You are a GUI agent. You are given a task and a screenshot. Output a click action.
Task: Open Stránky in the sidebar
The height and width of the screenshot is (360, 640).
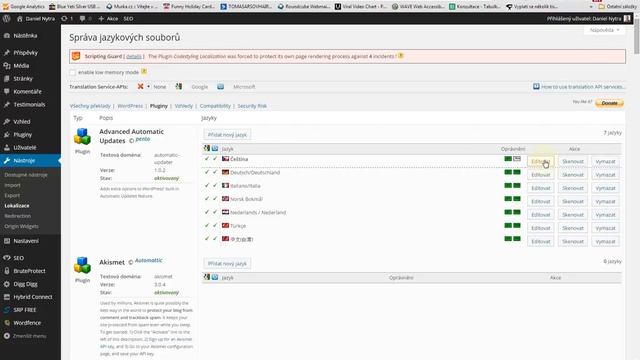point(23,78)
